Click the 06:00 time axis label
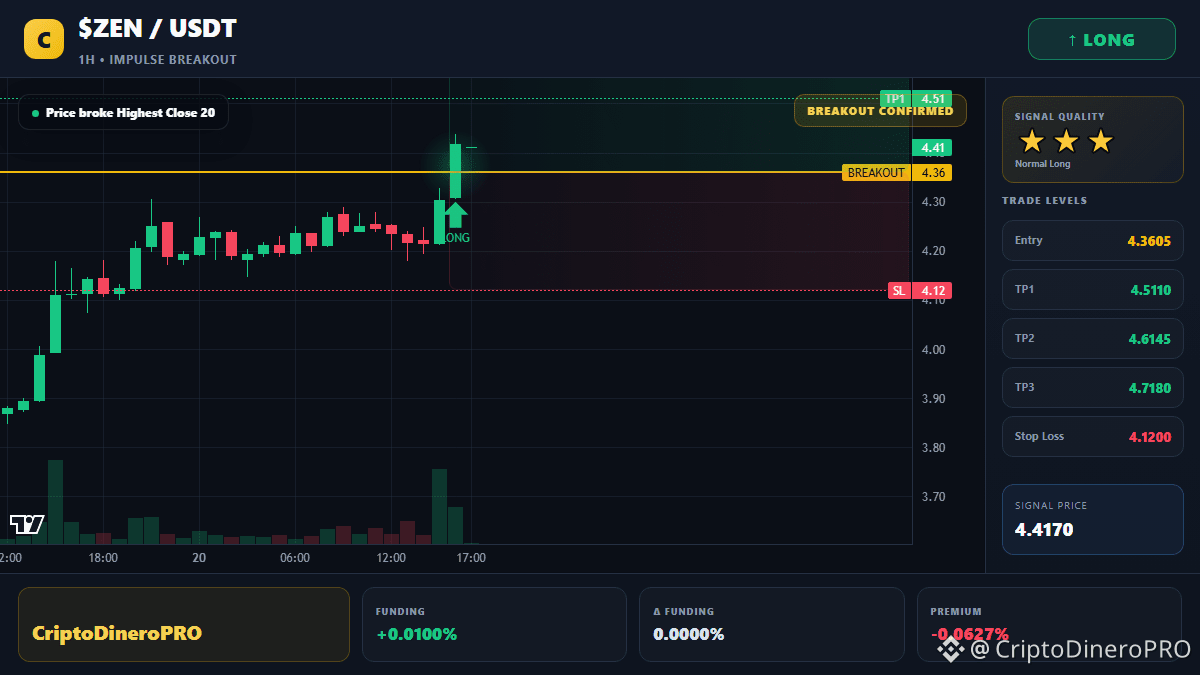The height and width of the screenshot is (675, 1200). pos(295,558)
